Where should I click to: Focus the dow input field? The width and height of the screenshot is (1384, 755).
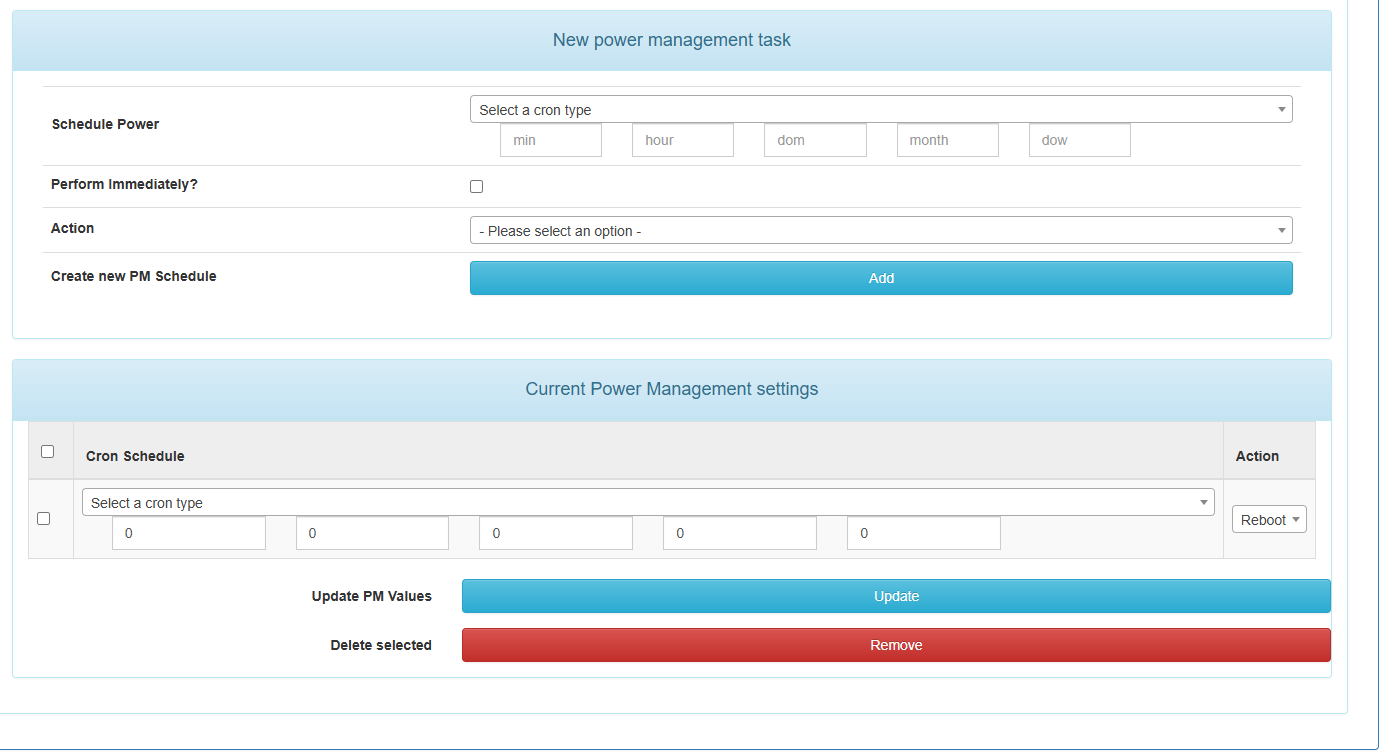pyautogui.click(x=1079, y=140)
